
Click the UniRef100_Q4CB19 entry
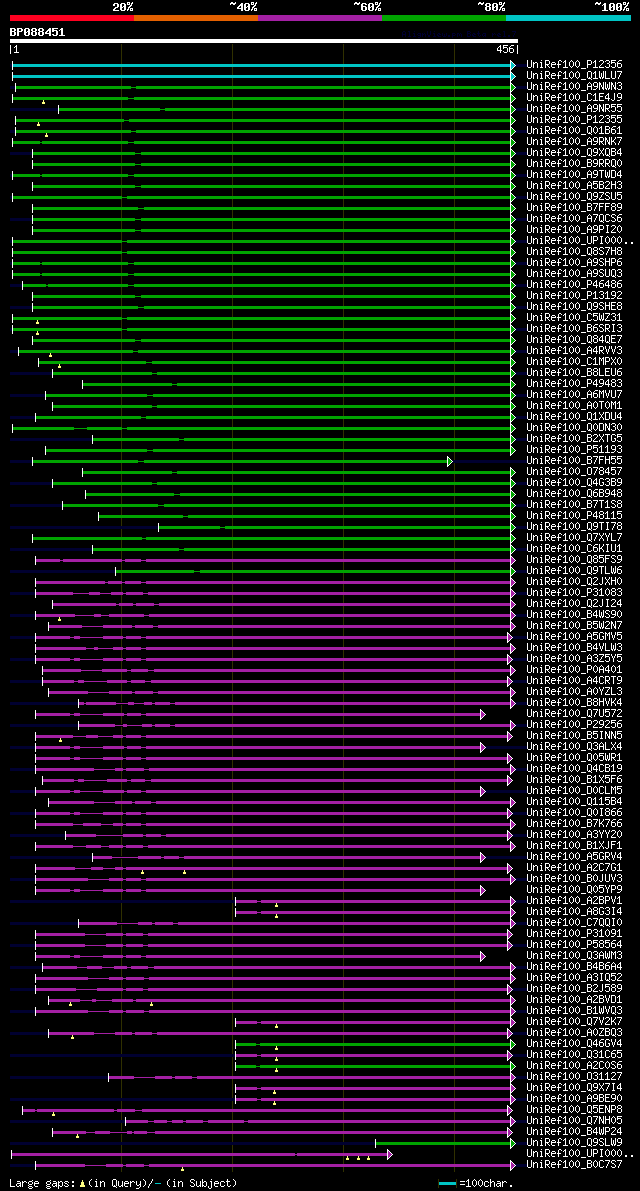click(x=574, y=769)
